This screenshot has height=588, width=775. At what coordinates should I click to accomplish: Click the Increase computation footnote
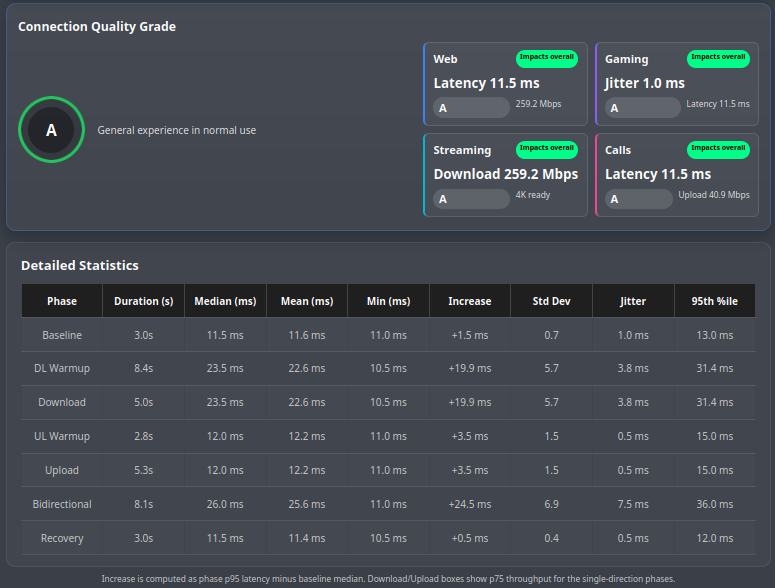(388, 579)
